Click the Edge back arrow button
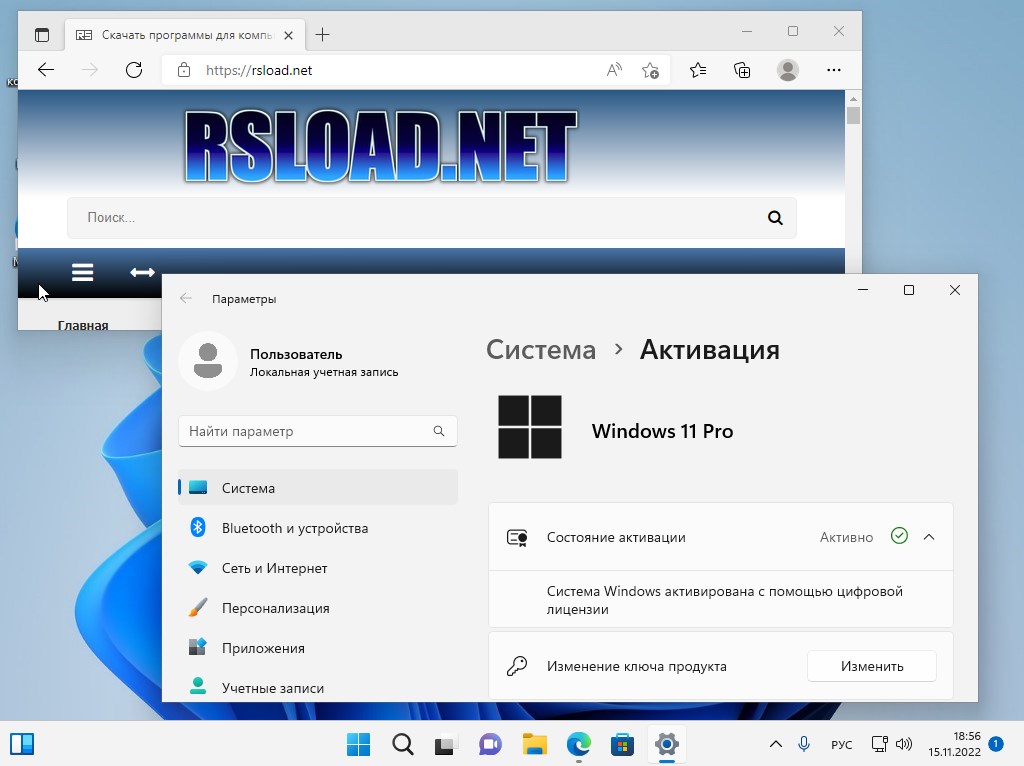The width and height of the screenshot is (1024, 766). pyautogui.click(x=46, y=70)
